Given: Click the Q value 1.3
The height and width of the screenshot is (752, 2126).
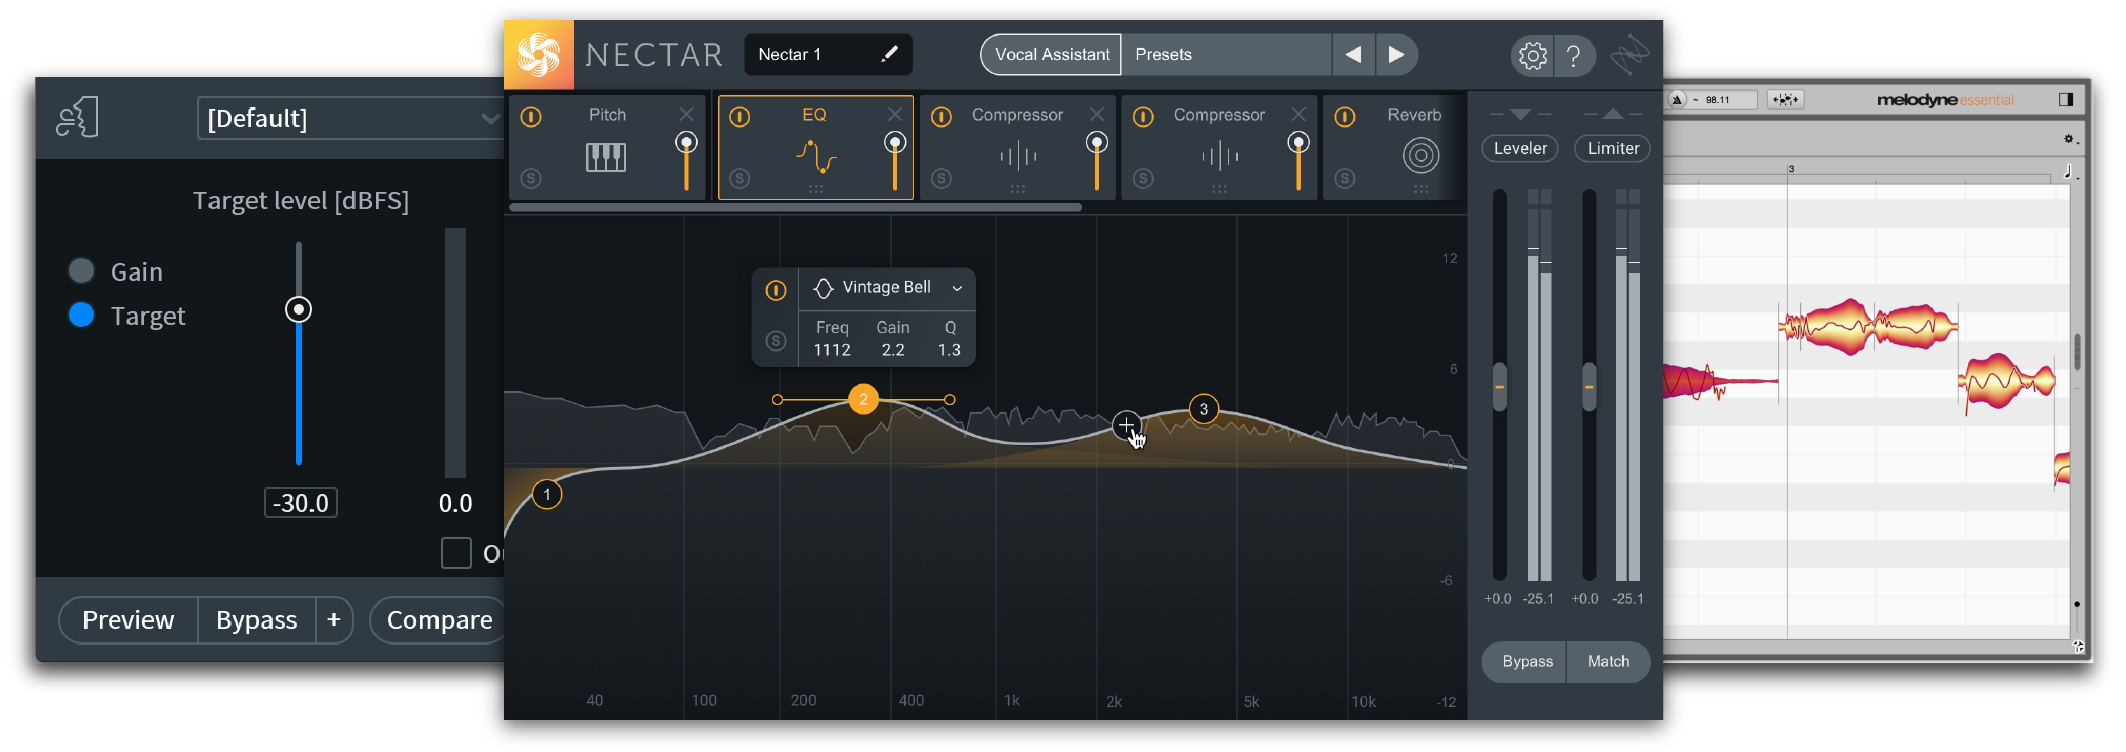Looking at the screenshot, I should point(949,350).
